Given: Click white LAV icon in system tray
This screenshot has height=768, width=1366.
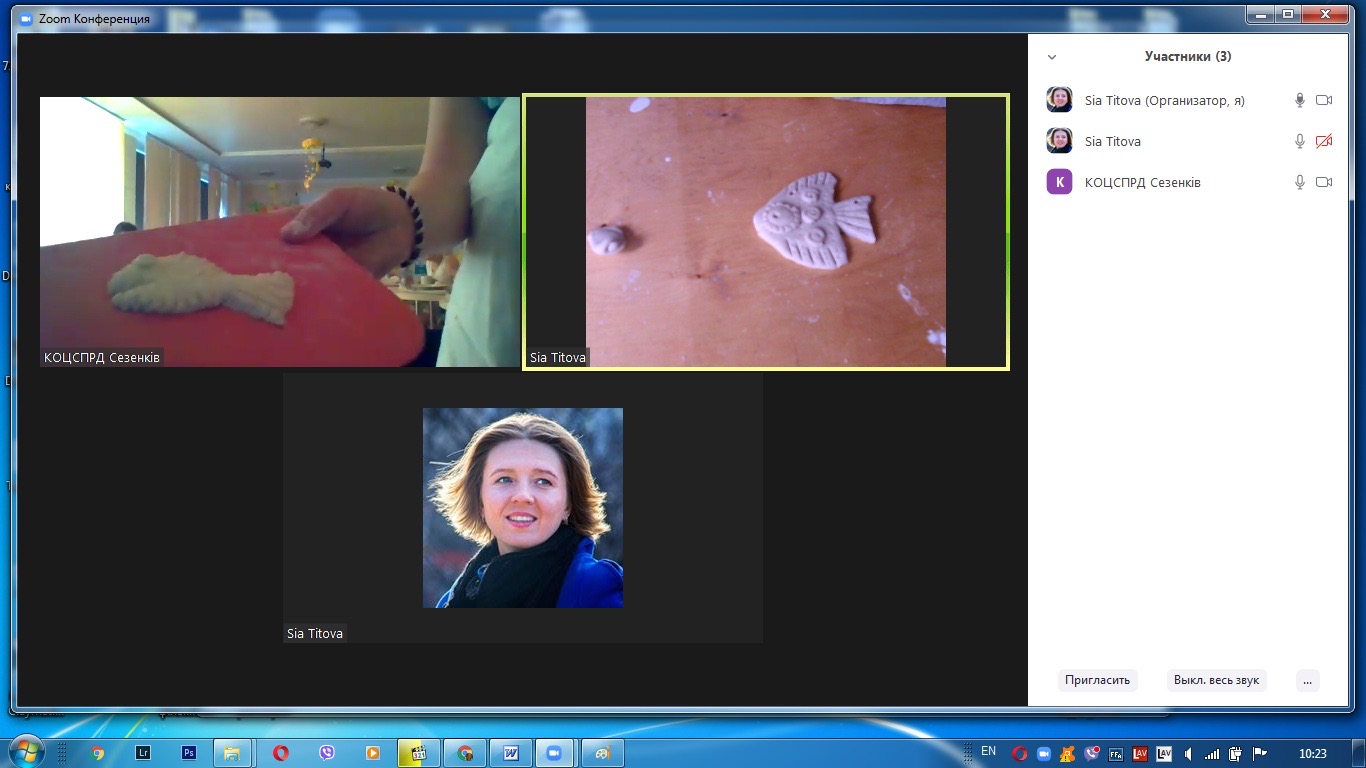Looking at the screenshot, I should coord(1164,754).
